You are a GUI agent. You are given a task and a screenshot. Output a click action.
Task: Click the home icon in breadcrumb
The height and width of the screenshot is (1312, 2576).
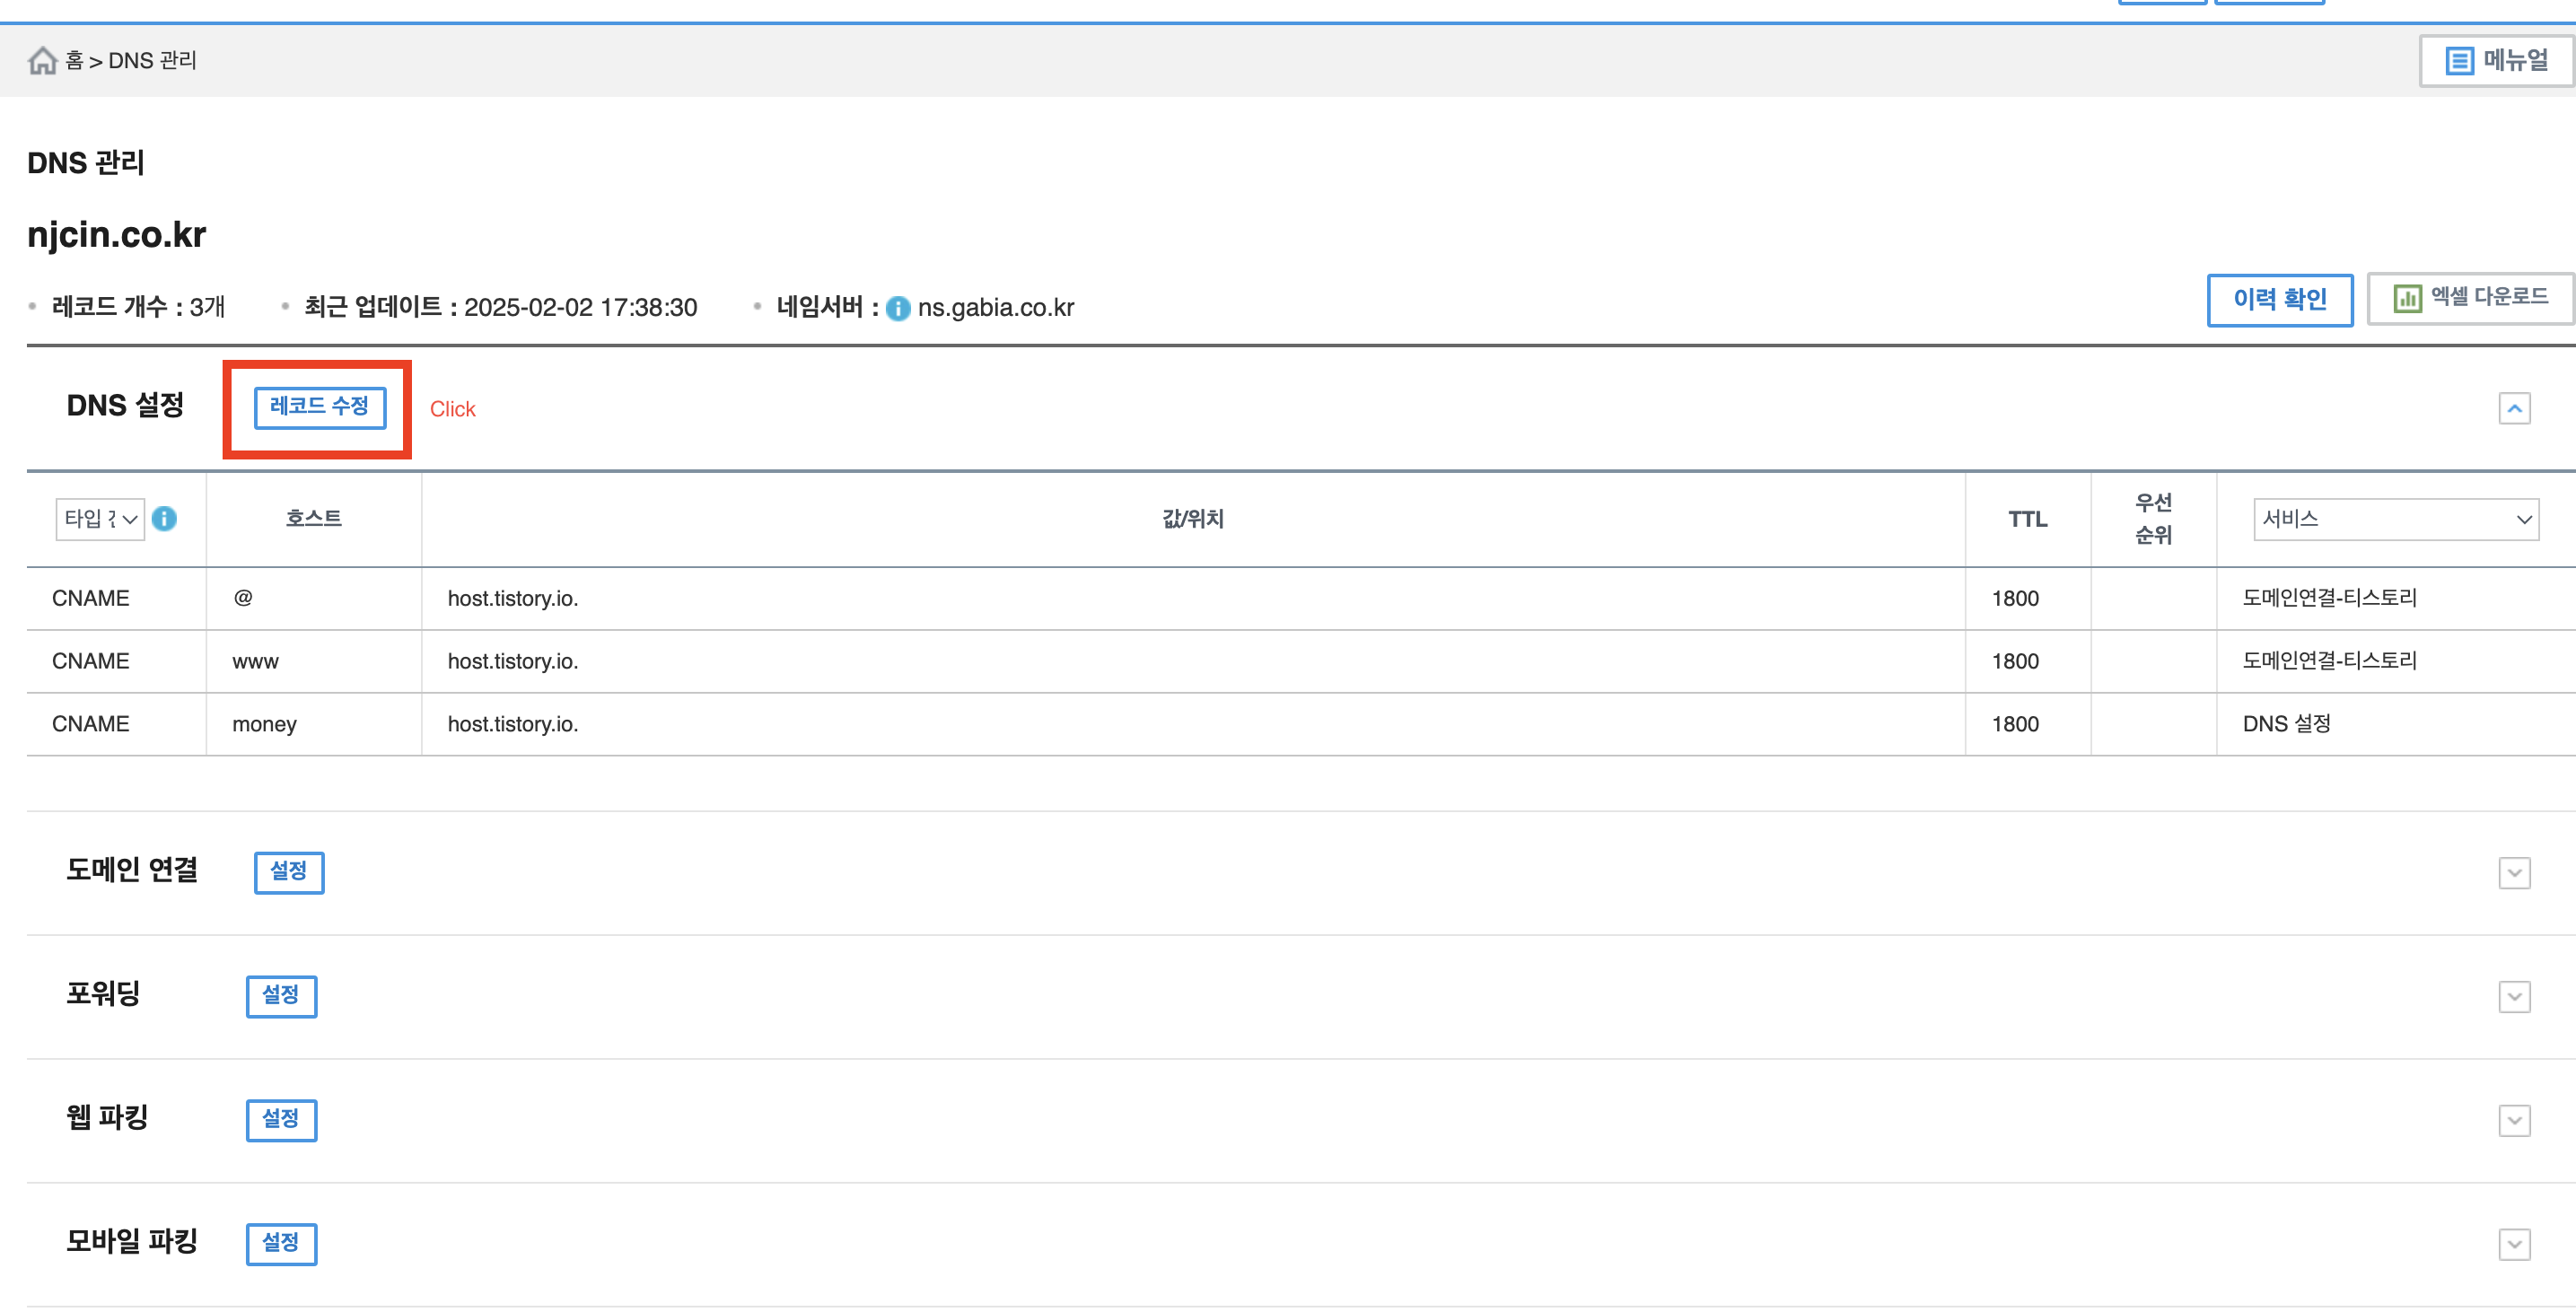(42, 61)
